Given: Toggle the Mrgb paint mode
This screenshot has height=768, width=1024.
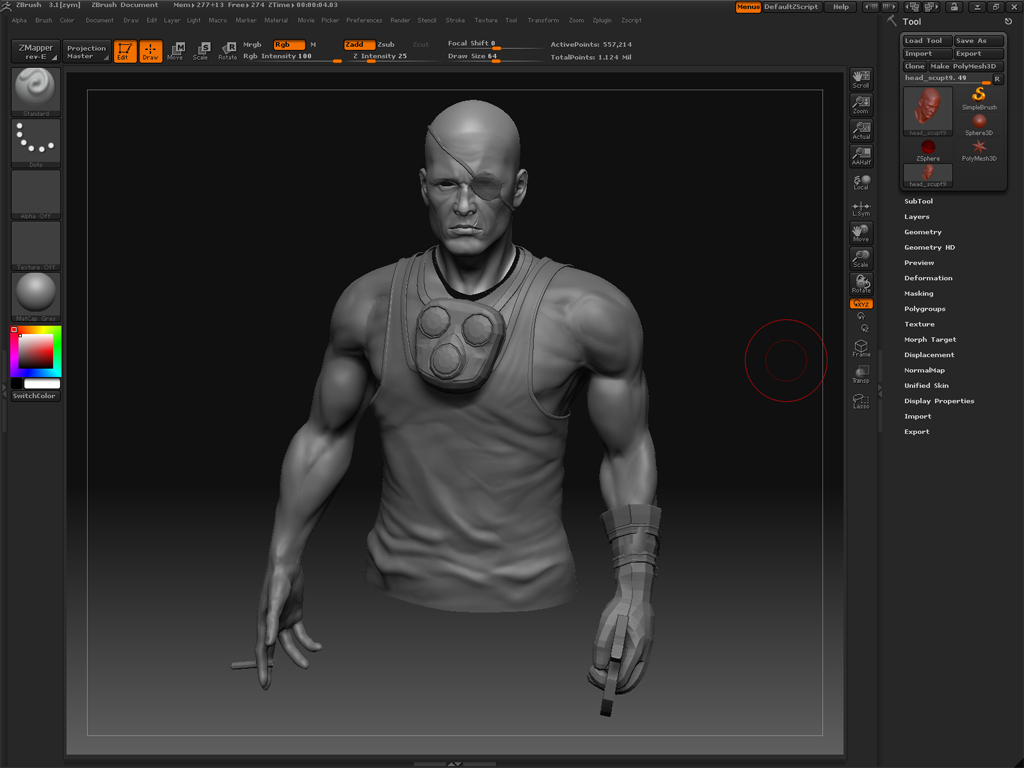Looking at the screenshot, I should tap(252, 44).
